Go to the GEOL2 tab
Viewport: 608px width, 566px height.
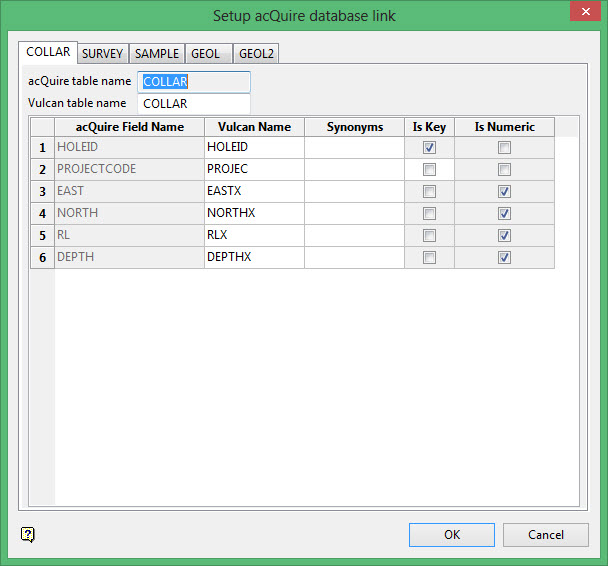click(256, 53)
